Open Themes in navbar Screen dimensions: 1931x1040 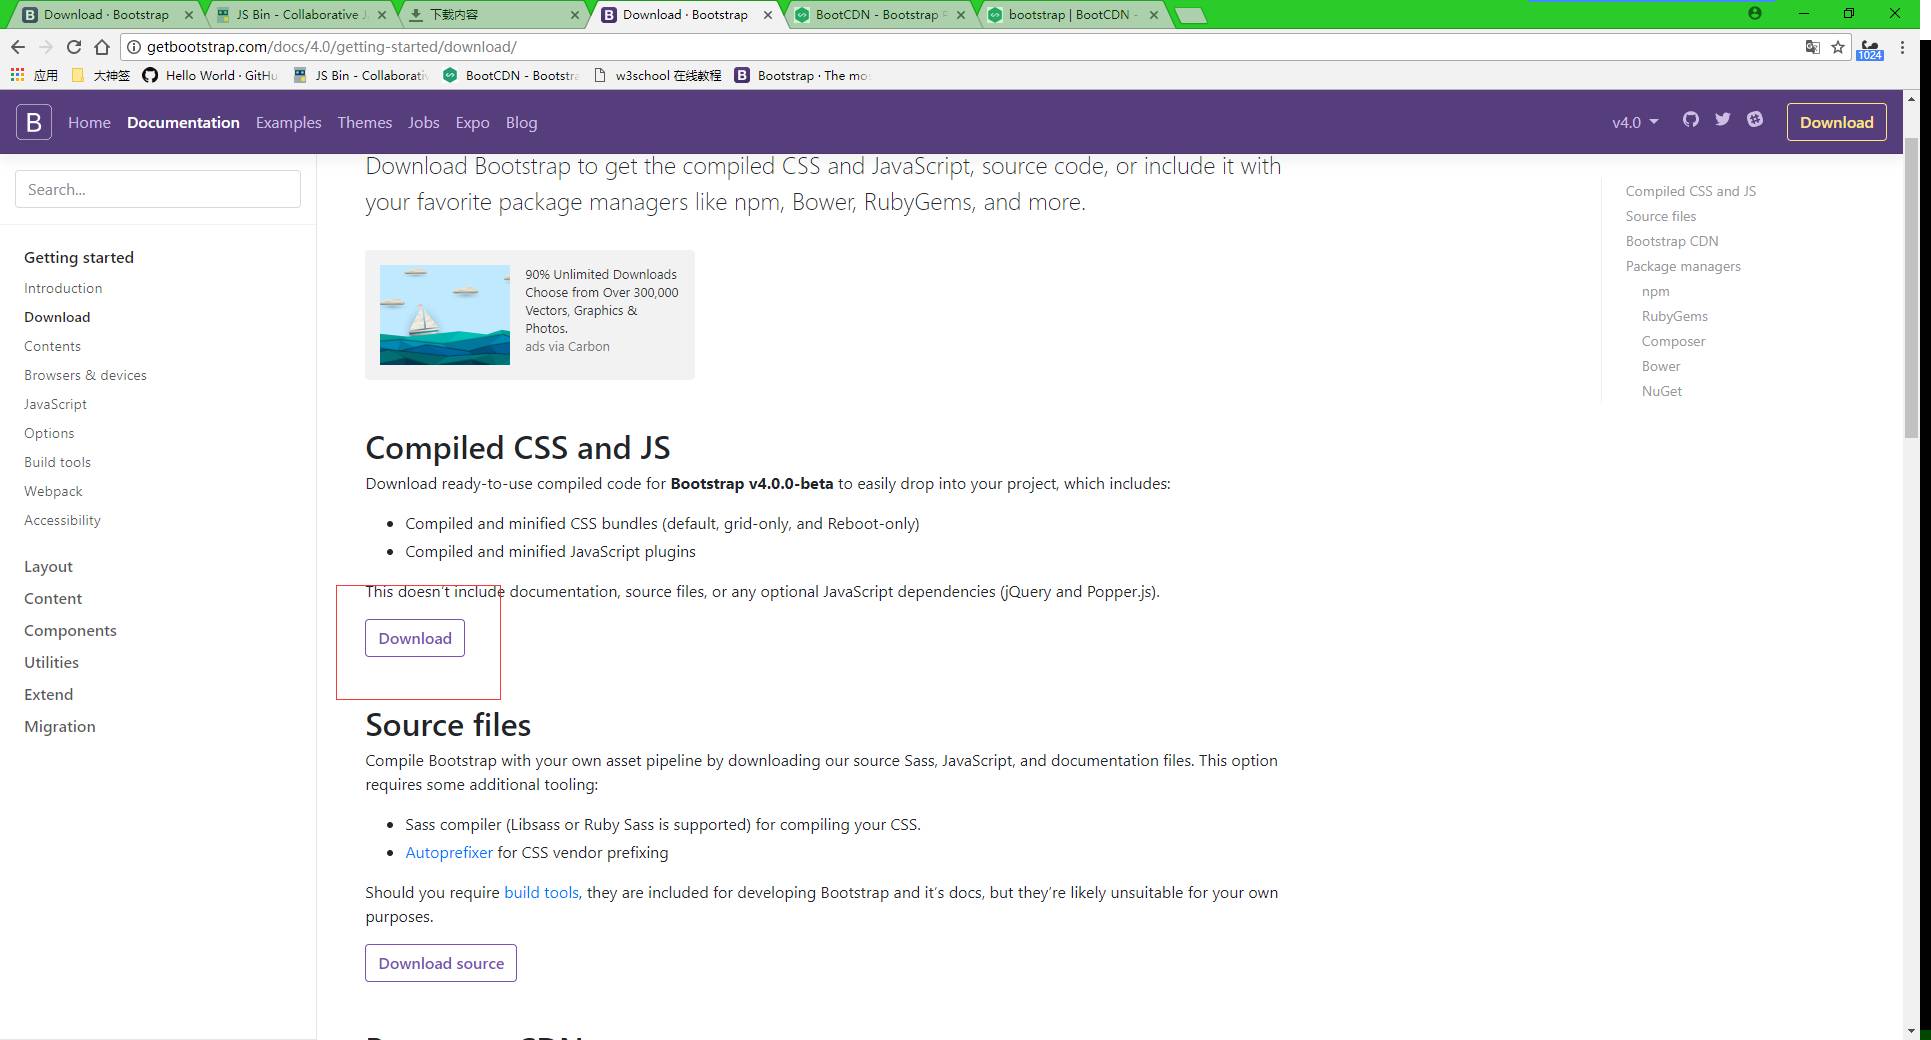tap(364, 122)
